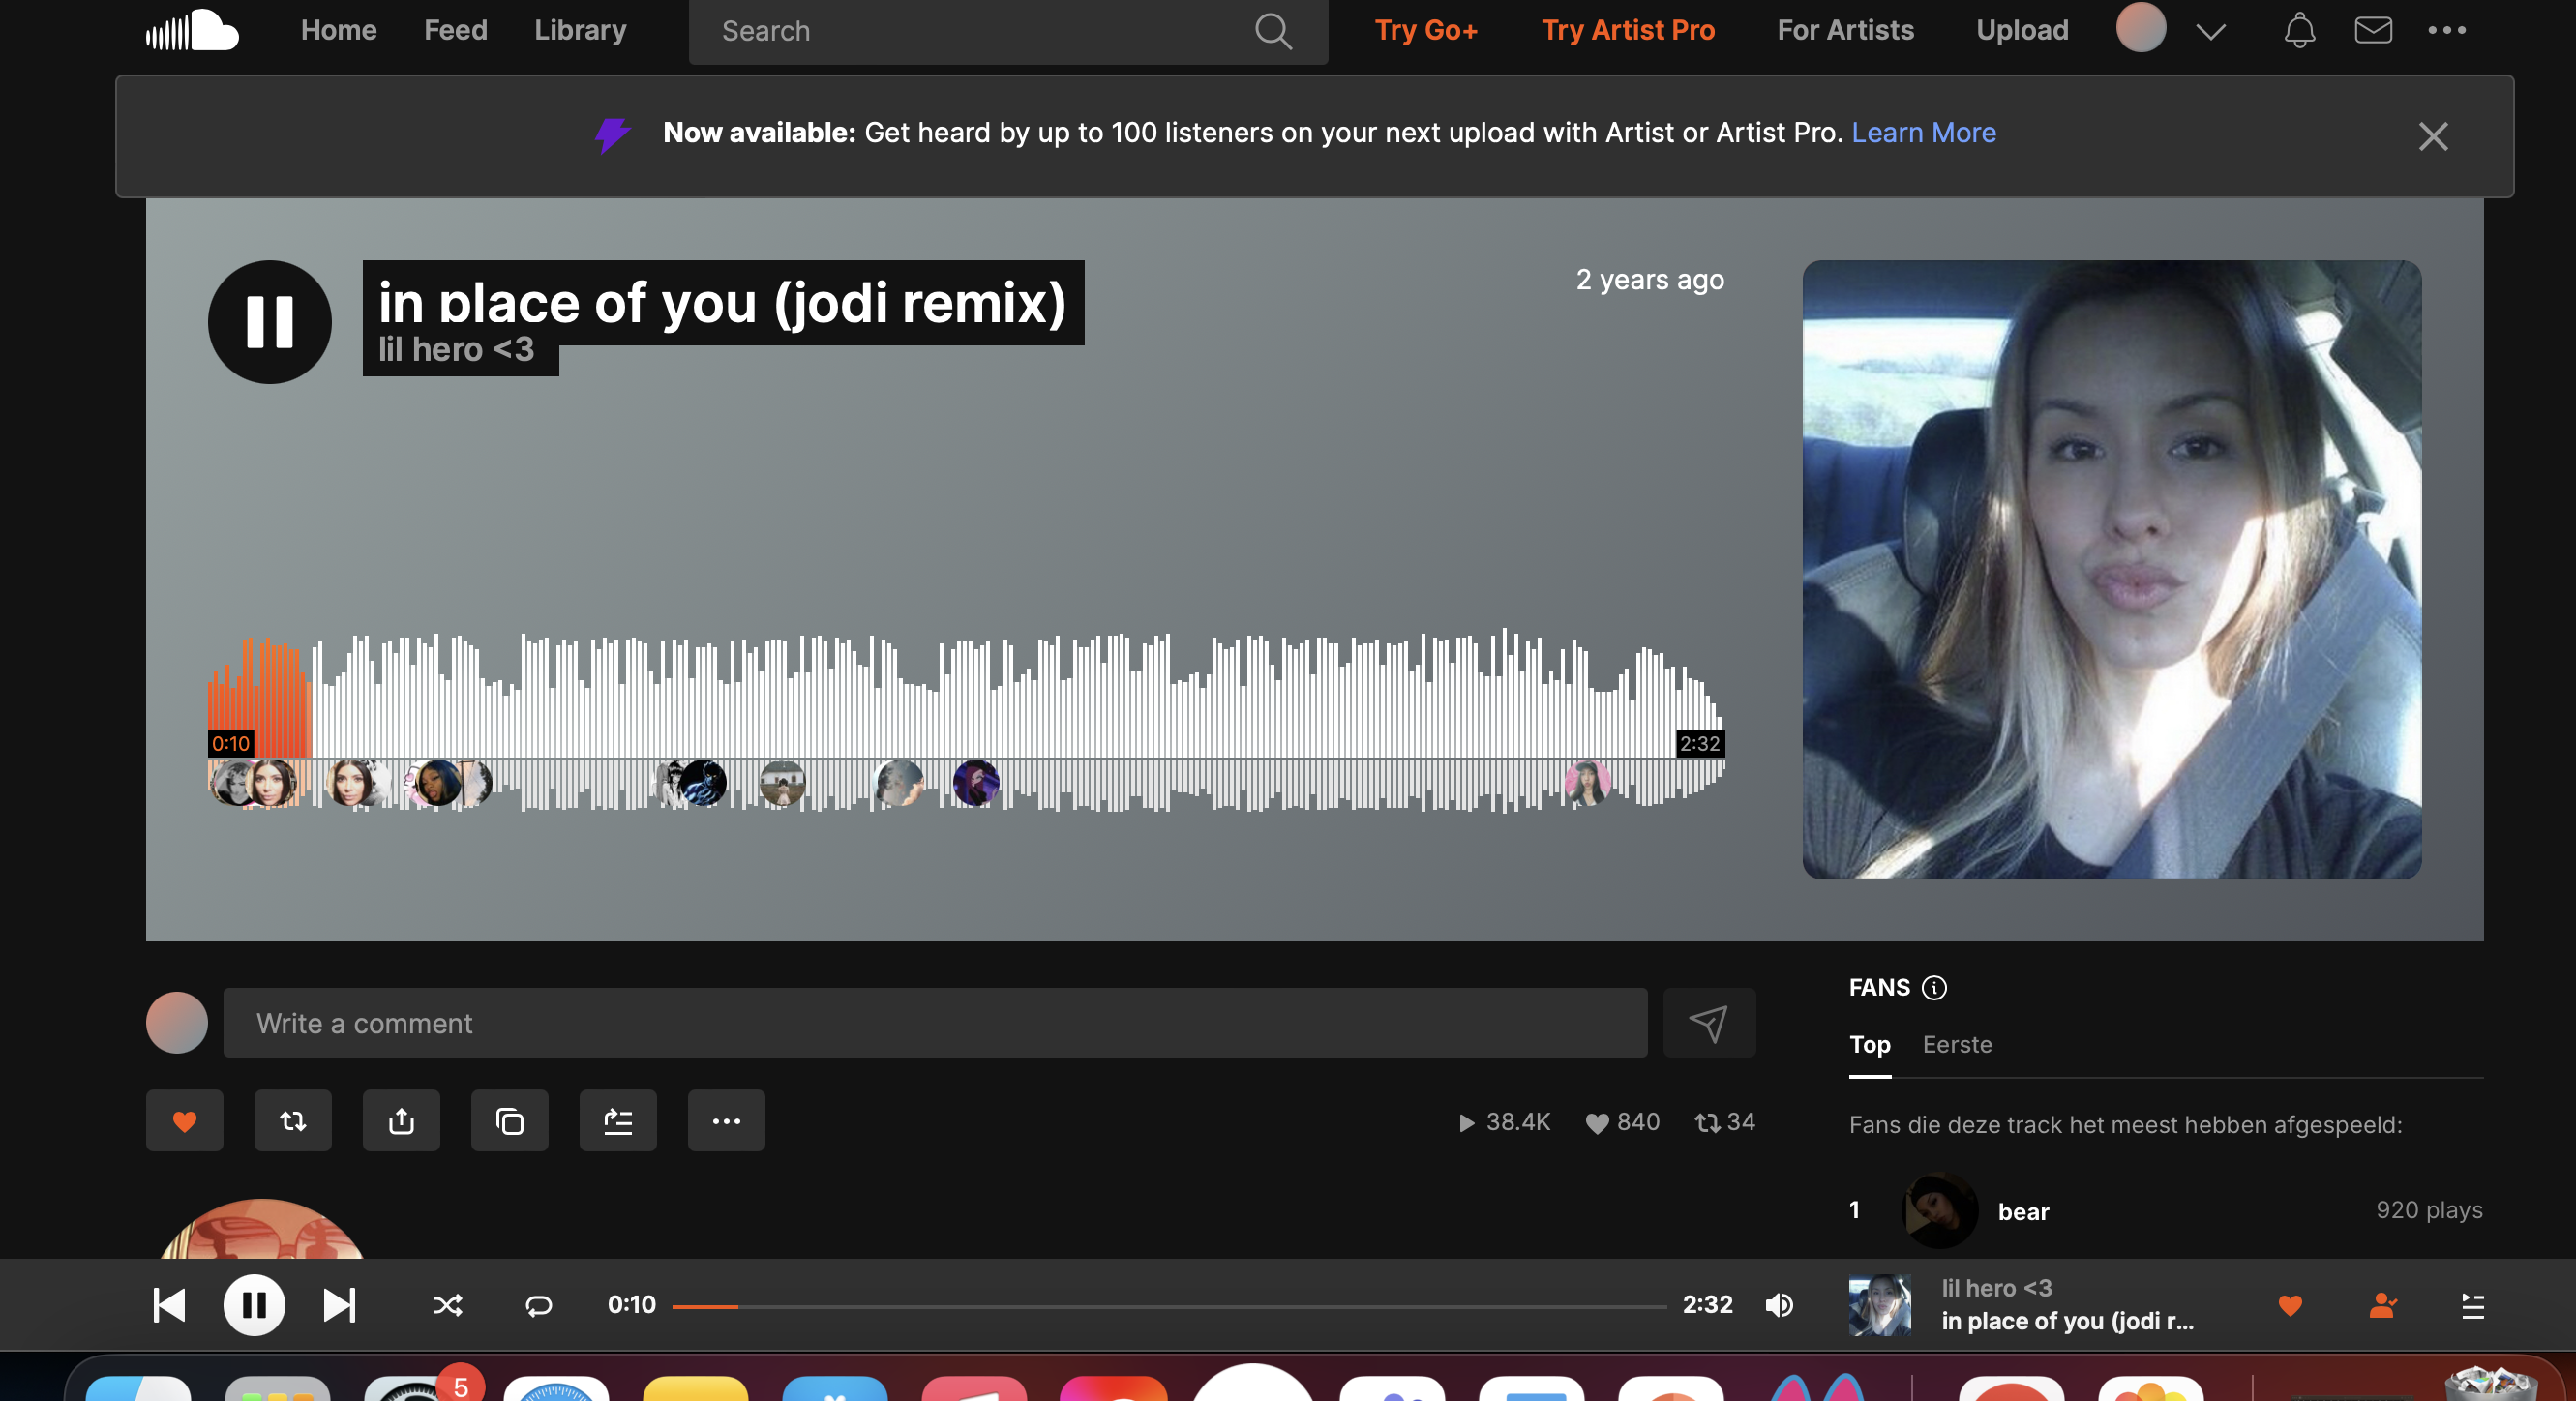
Task: Share the track
Action: [401, 1121]
